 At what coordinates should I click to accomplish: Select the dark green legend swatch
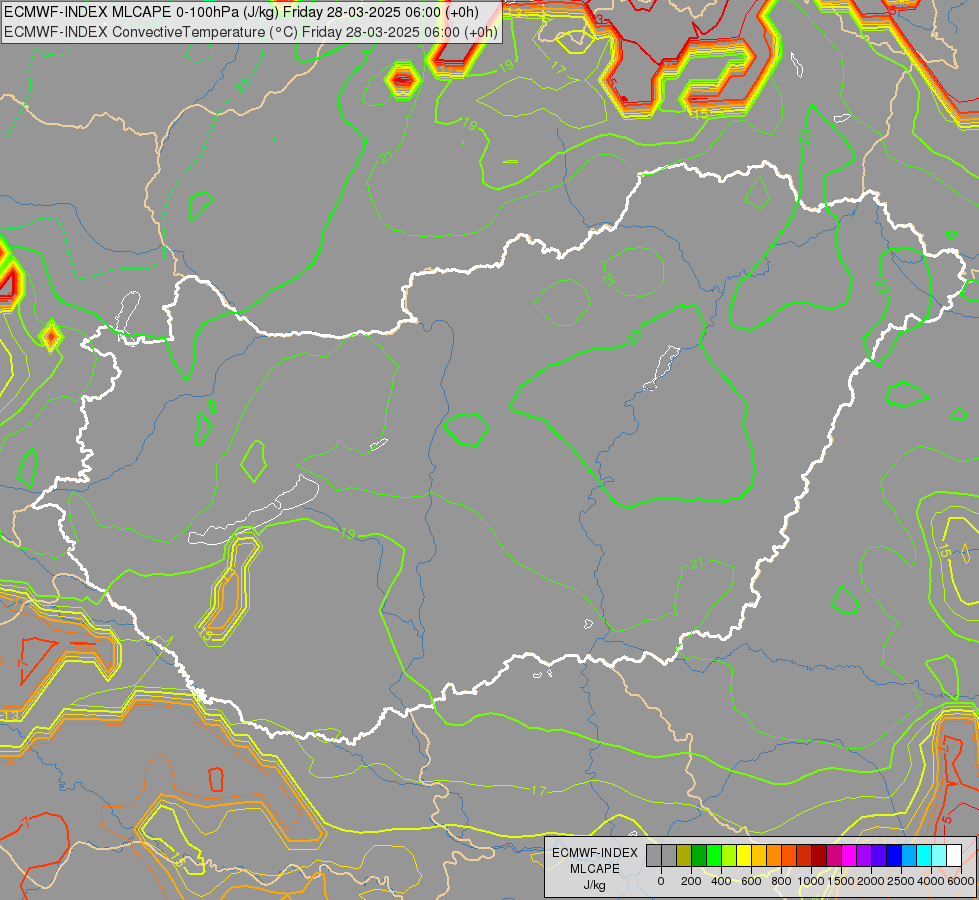699,855
